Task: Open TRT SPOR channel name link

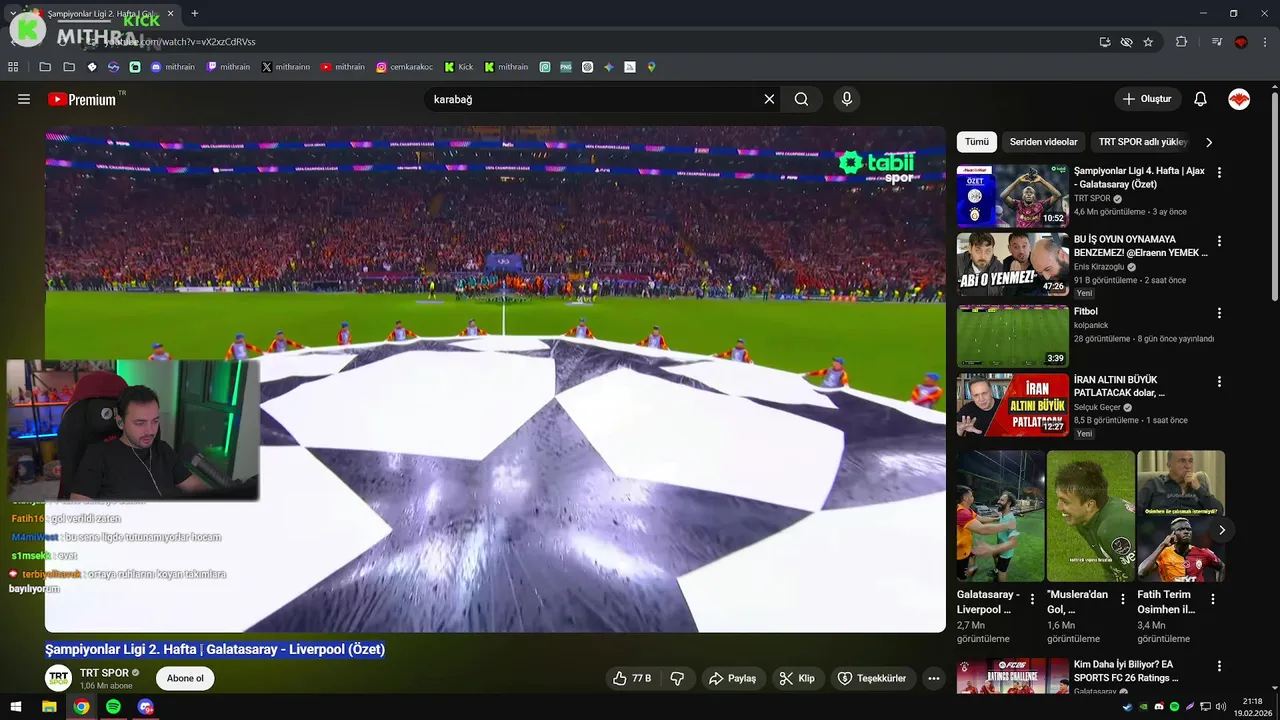Action: pyautogui.click(x=104, y=673)
